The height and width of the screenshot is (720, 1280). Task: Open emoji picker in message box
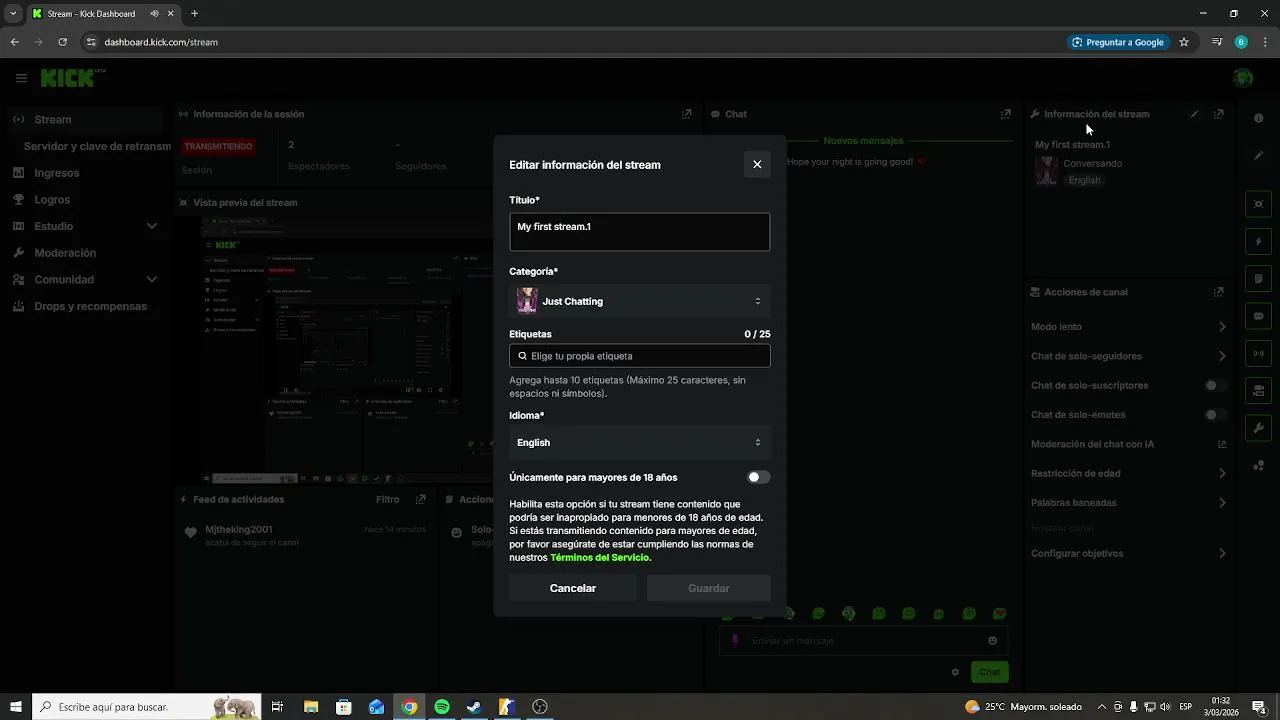pos(992,641)
